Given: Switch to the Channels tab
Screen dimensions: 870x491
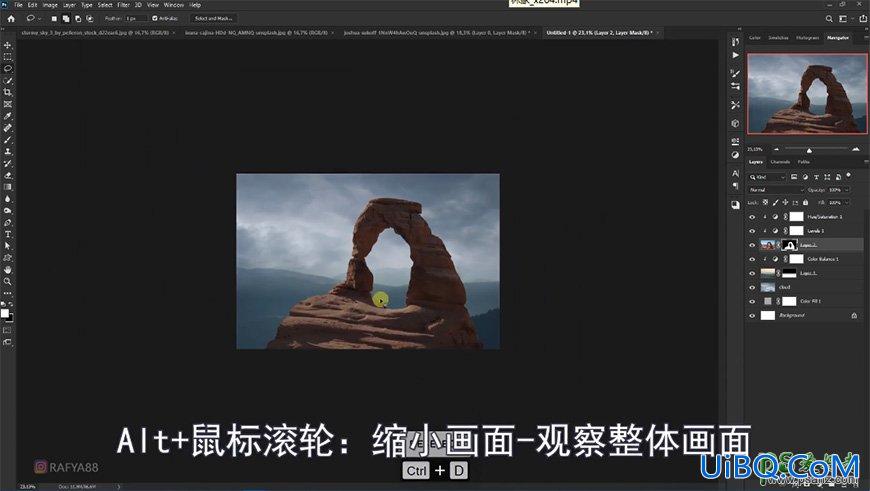Looking at the screenshot, I should tap(780, 162).
